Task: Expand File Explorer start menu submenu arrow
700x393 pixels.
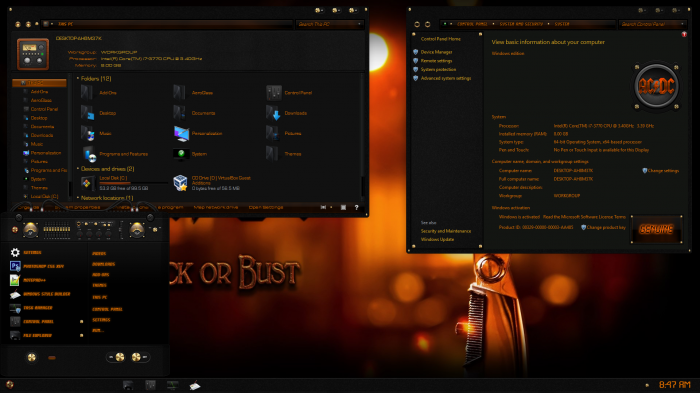Action: click(81, 335)
